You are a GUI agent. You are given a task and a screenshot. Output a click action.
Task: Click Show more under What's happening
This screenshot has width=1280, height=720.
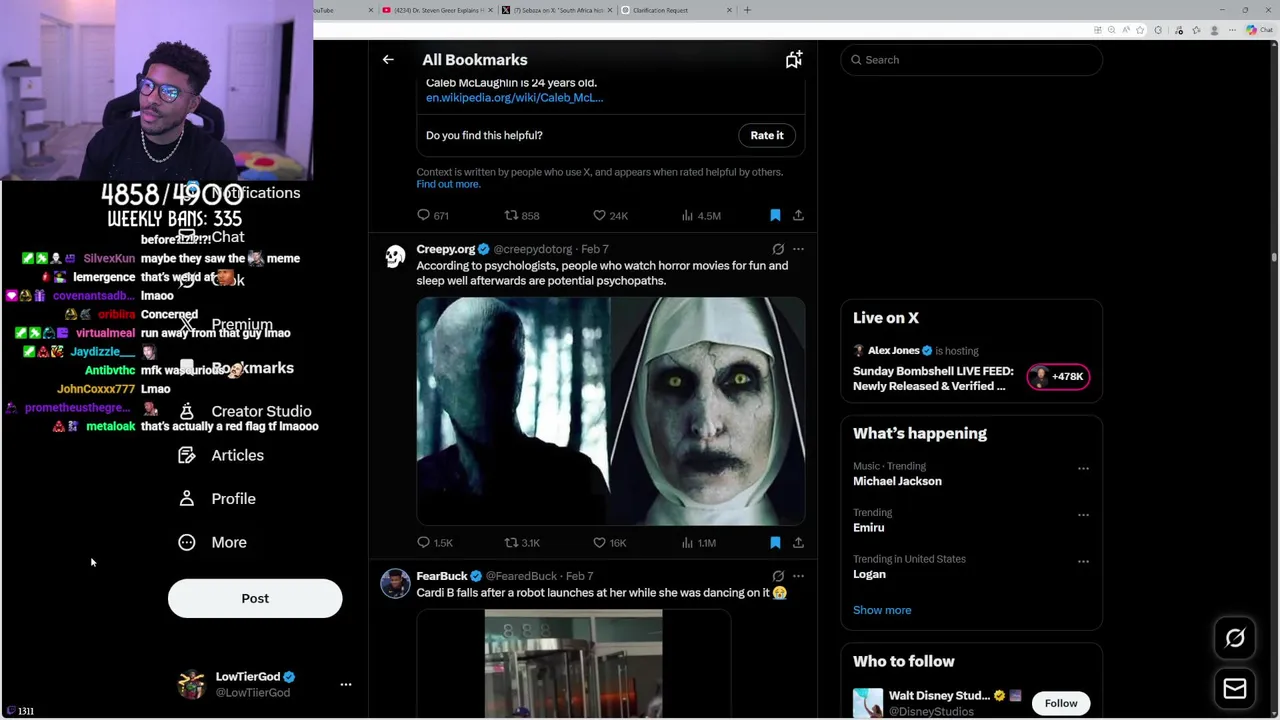tap(882, 610)
